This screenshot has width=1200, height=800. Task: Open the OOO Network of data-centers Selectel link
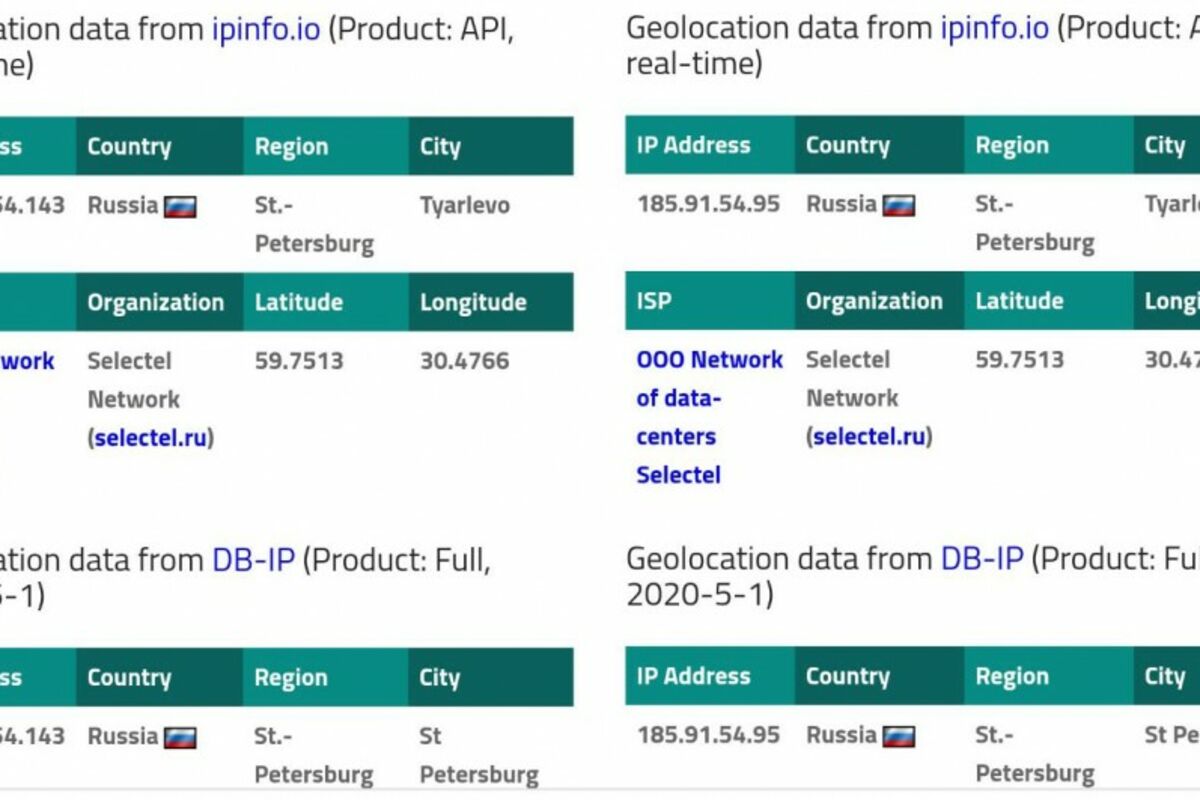point(709,417)
